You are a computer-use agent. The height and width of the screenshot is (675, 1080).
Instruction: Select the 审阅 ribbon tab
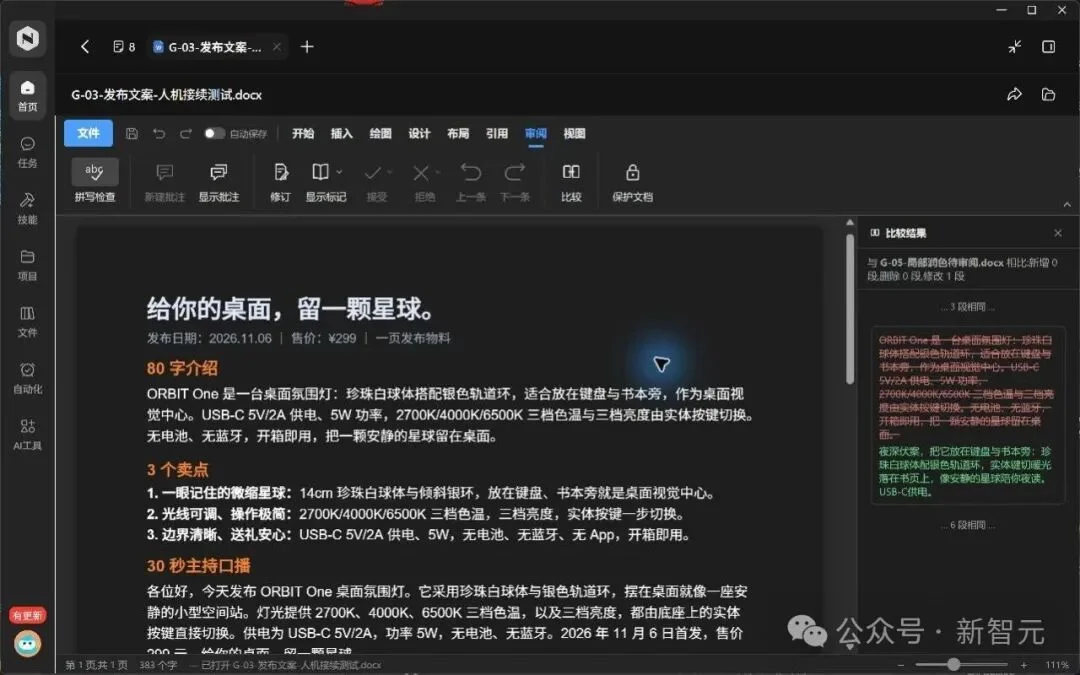535,134
